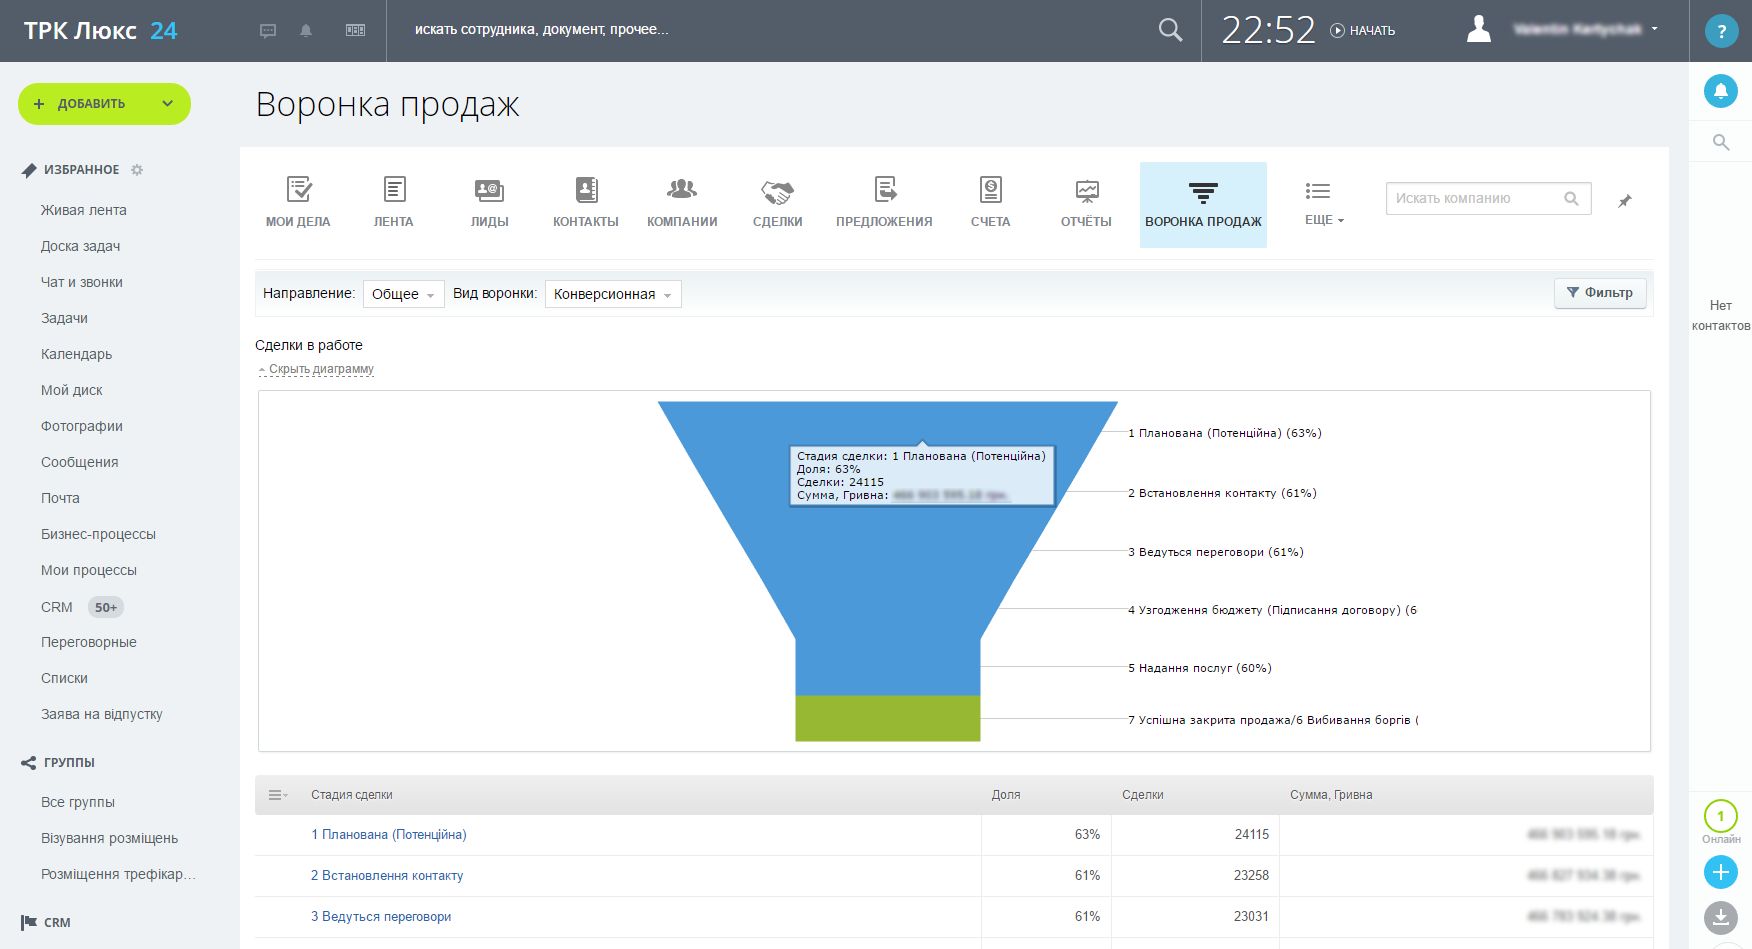Click the global search field in header
The height and width of the screenshot is (949, 1752).
click(x=770, y=30)
